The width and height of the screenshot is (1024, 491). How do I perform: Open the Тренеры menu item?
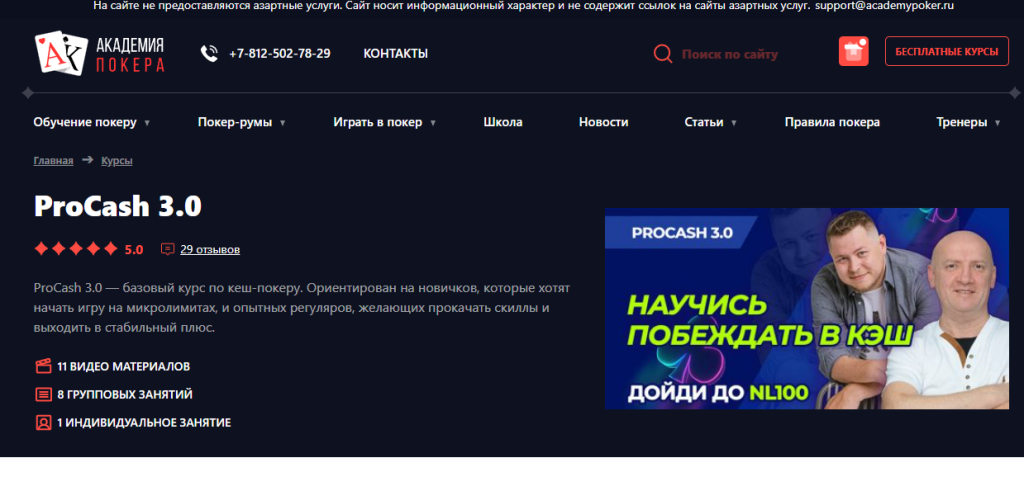tap(961, 122)
